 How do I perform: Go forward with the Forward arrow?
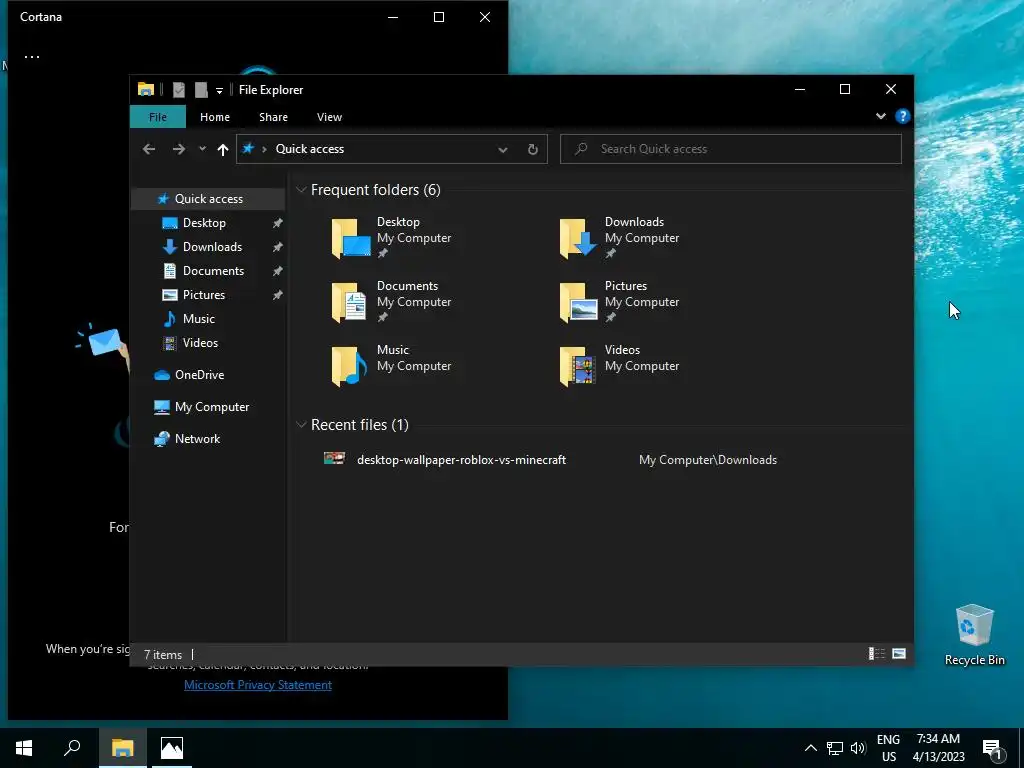(x=178, y=149)
